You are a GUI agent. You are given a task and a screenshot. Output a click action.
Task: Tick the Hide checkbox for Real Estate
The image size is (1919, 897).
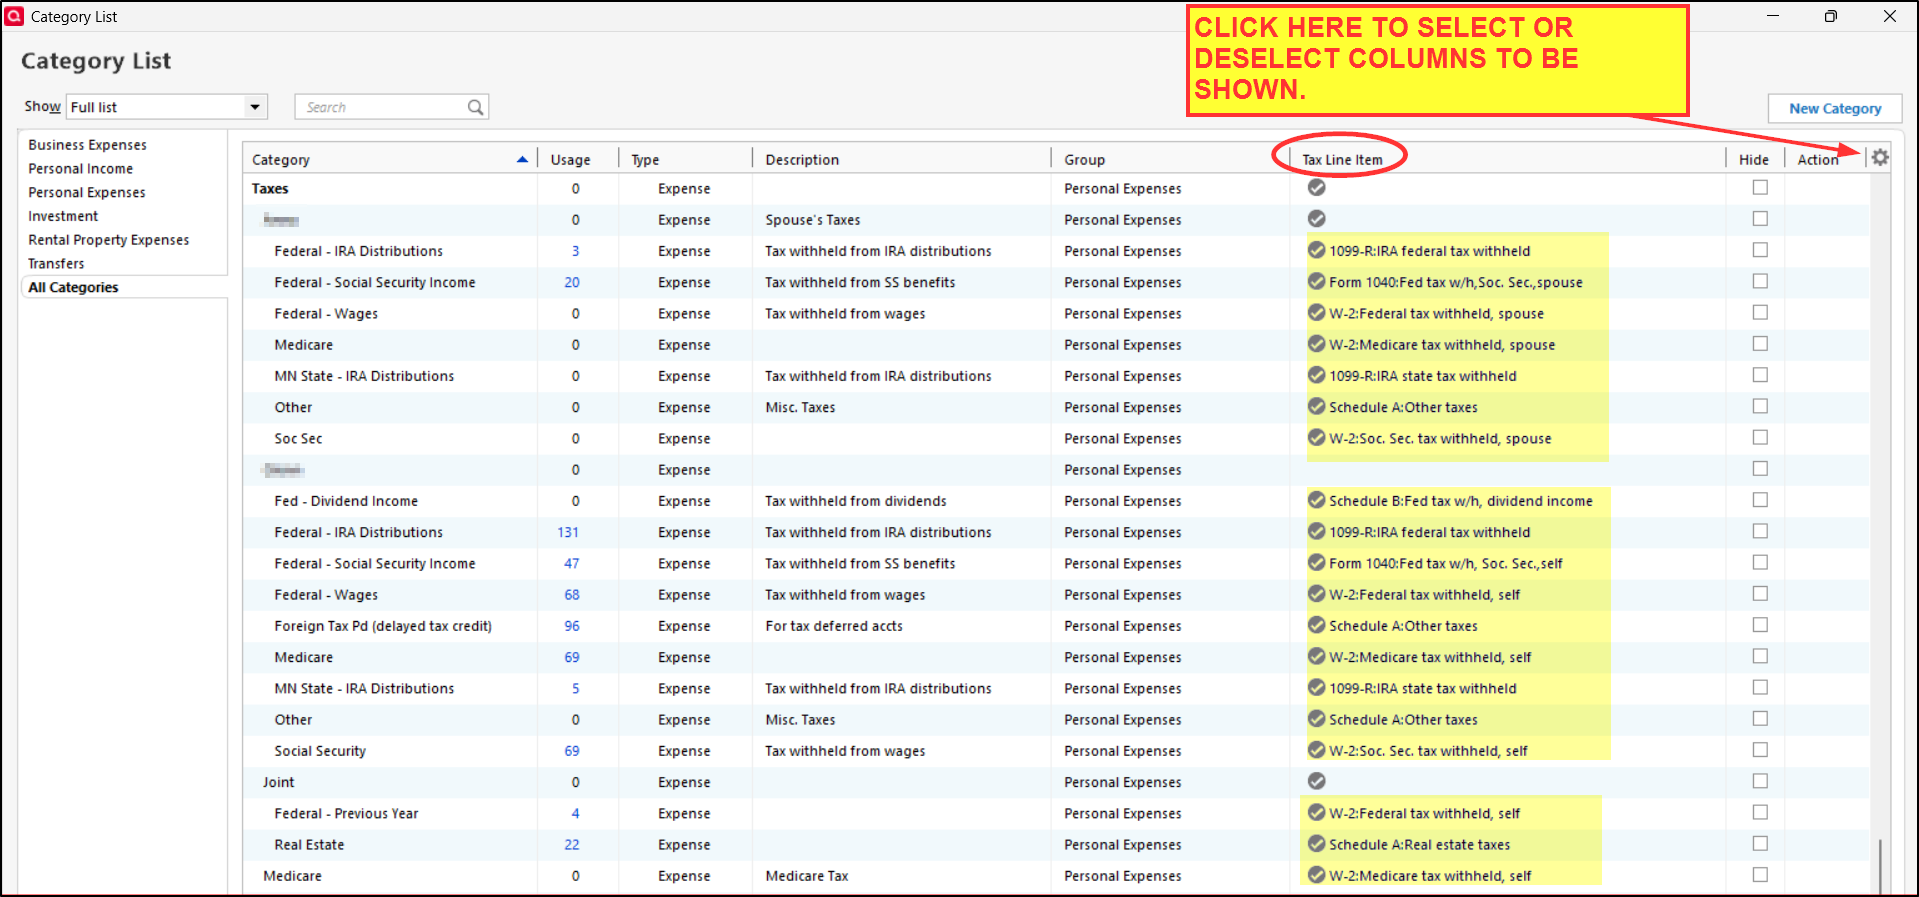point(1760,843)
